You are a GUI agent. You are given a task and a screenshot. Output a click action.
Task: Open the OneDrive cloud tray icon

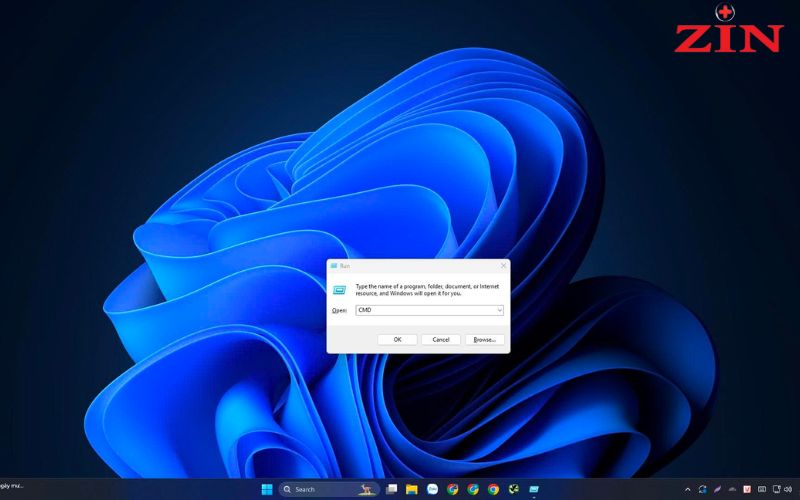[732, 490]
